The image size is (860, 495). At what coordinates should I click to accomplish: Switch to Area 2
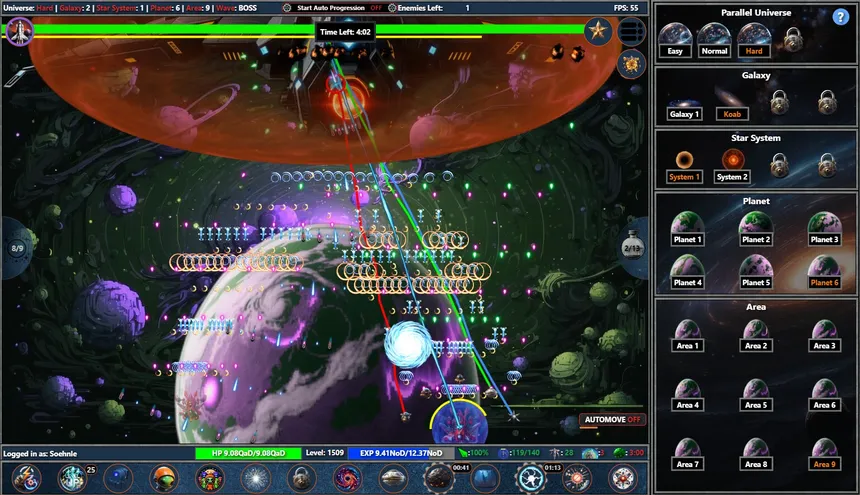756,335
